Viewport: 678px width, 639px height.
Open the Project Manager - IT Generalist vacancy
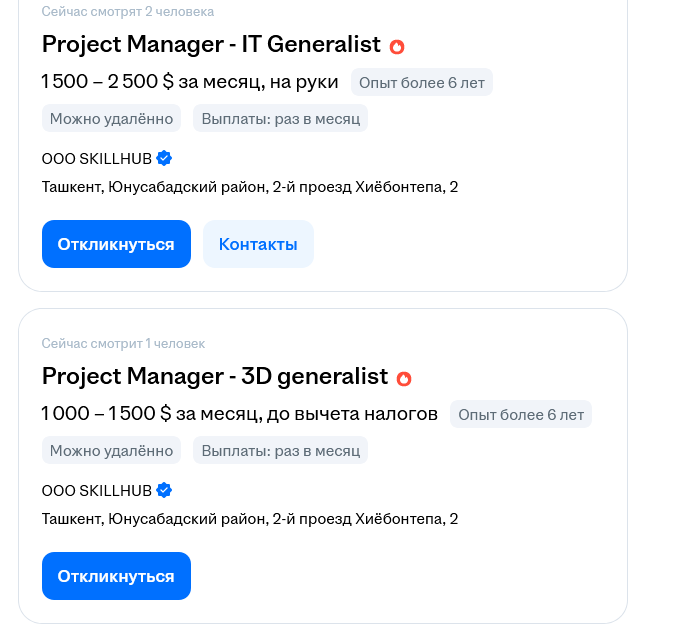coord(211,44)
